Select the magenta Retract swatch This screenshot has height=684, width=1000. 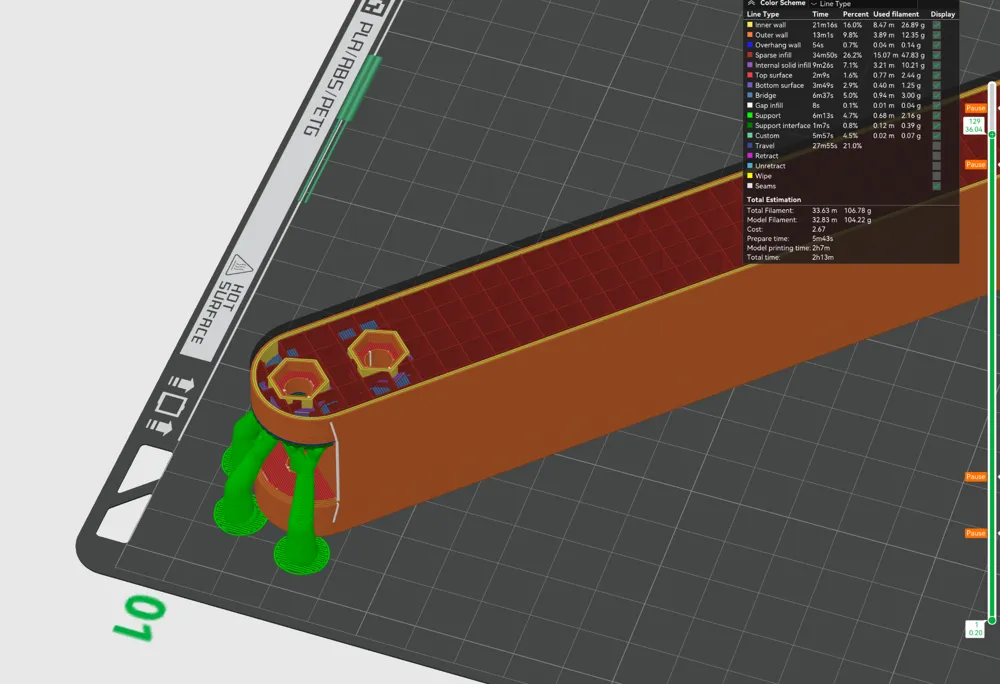pyautogui.click(x=750, y=156)
